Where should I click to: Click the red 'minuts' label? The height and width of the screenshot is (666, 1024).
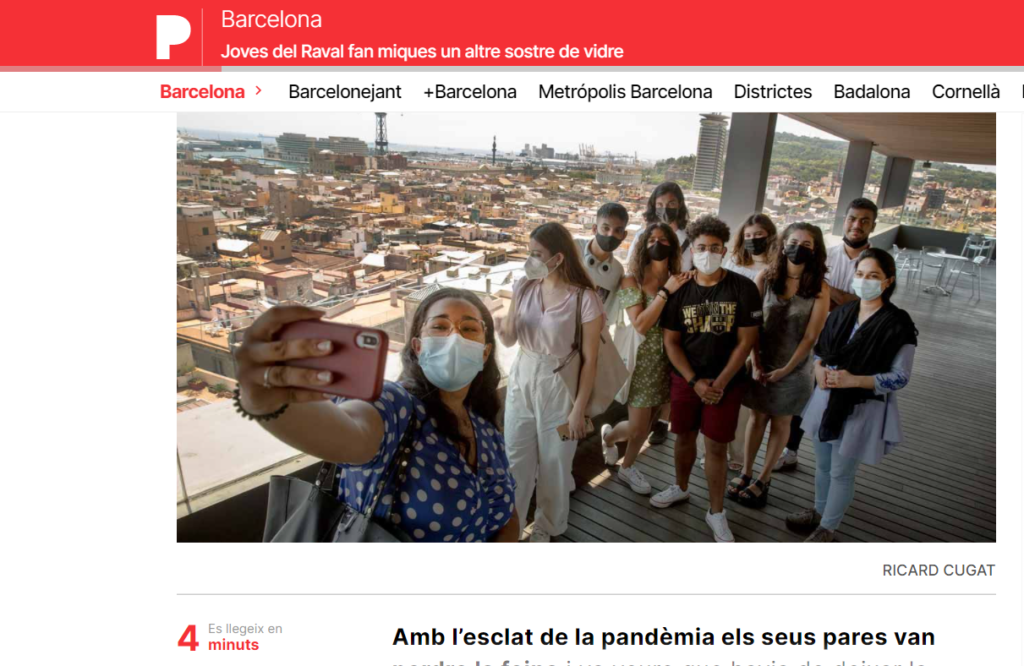(x=233, y=645)
